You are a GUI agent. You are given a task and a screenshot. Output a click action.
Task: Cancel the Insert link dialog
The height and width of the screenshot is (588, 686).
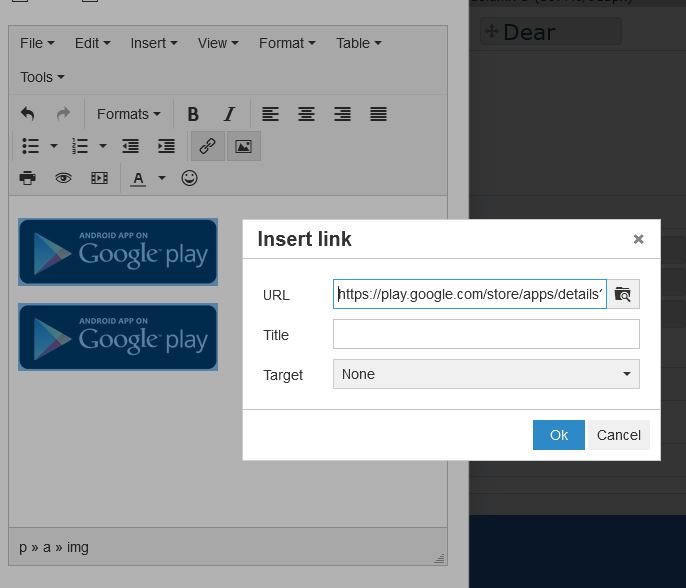(618, 435)
